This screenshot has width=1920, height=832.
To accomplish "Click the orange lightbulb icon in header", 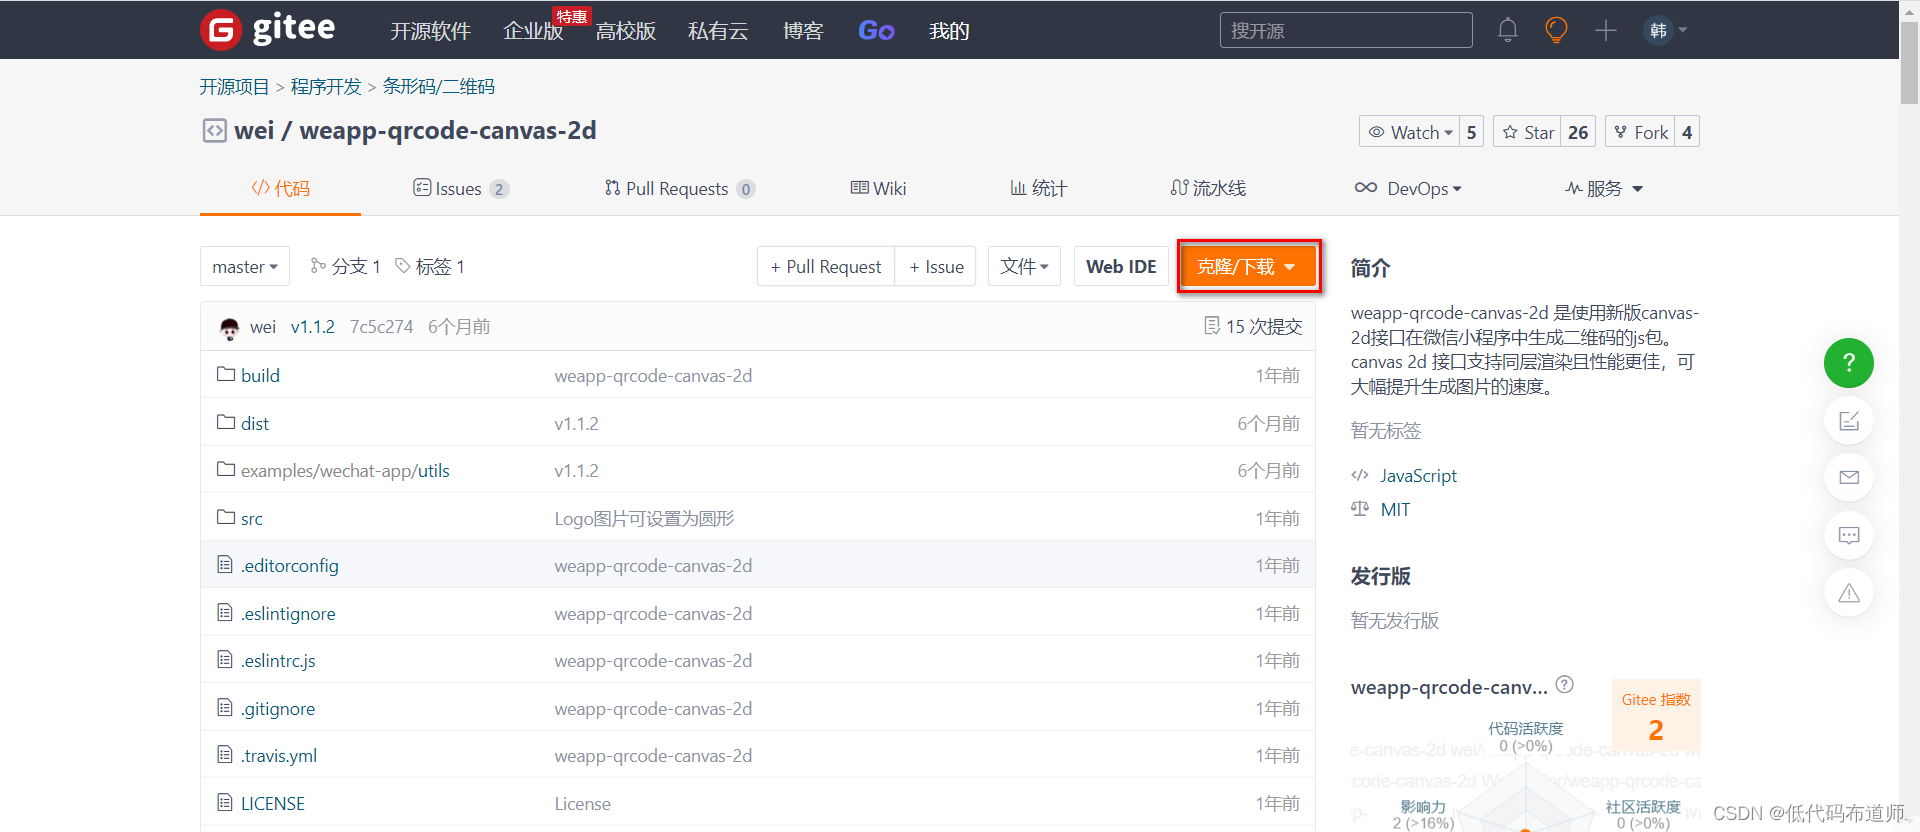I will point(1556,30).
